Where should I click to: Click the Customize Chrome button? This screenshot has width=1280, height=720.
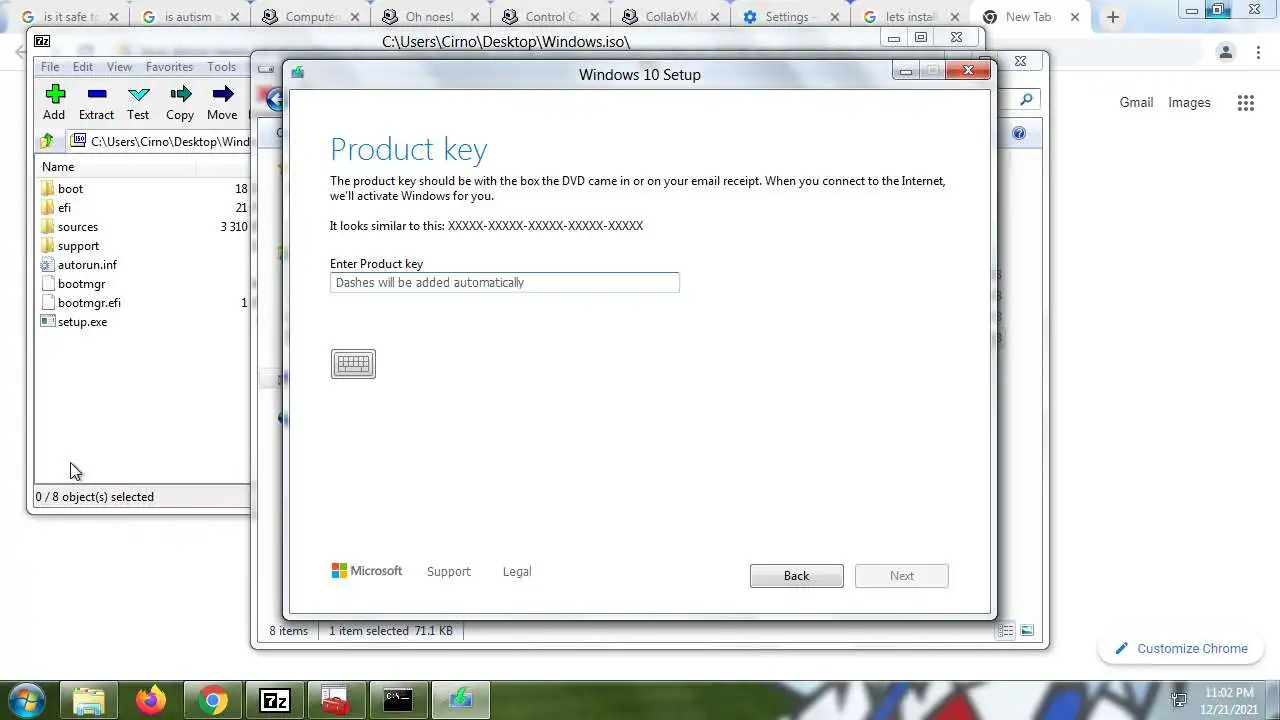(x=1181, y=648)
